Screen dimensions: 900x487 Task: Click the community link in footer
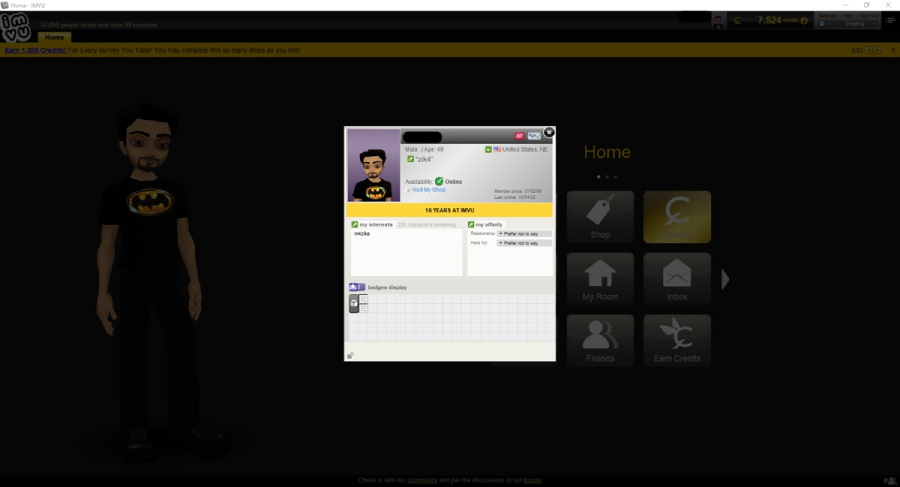422,480
